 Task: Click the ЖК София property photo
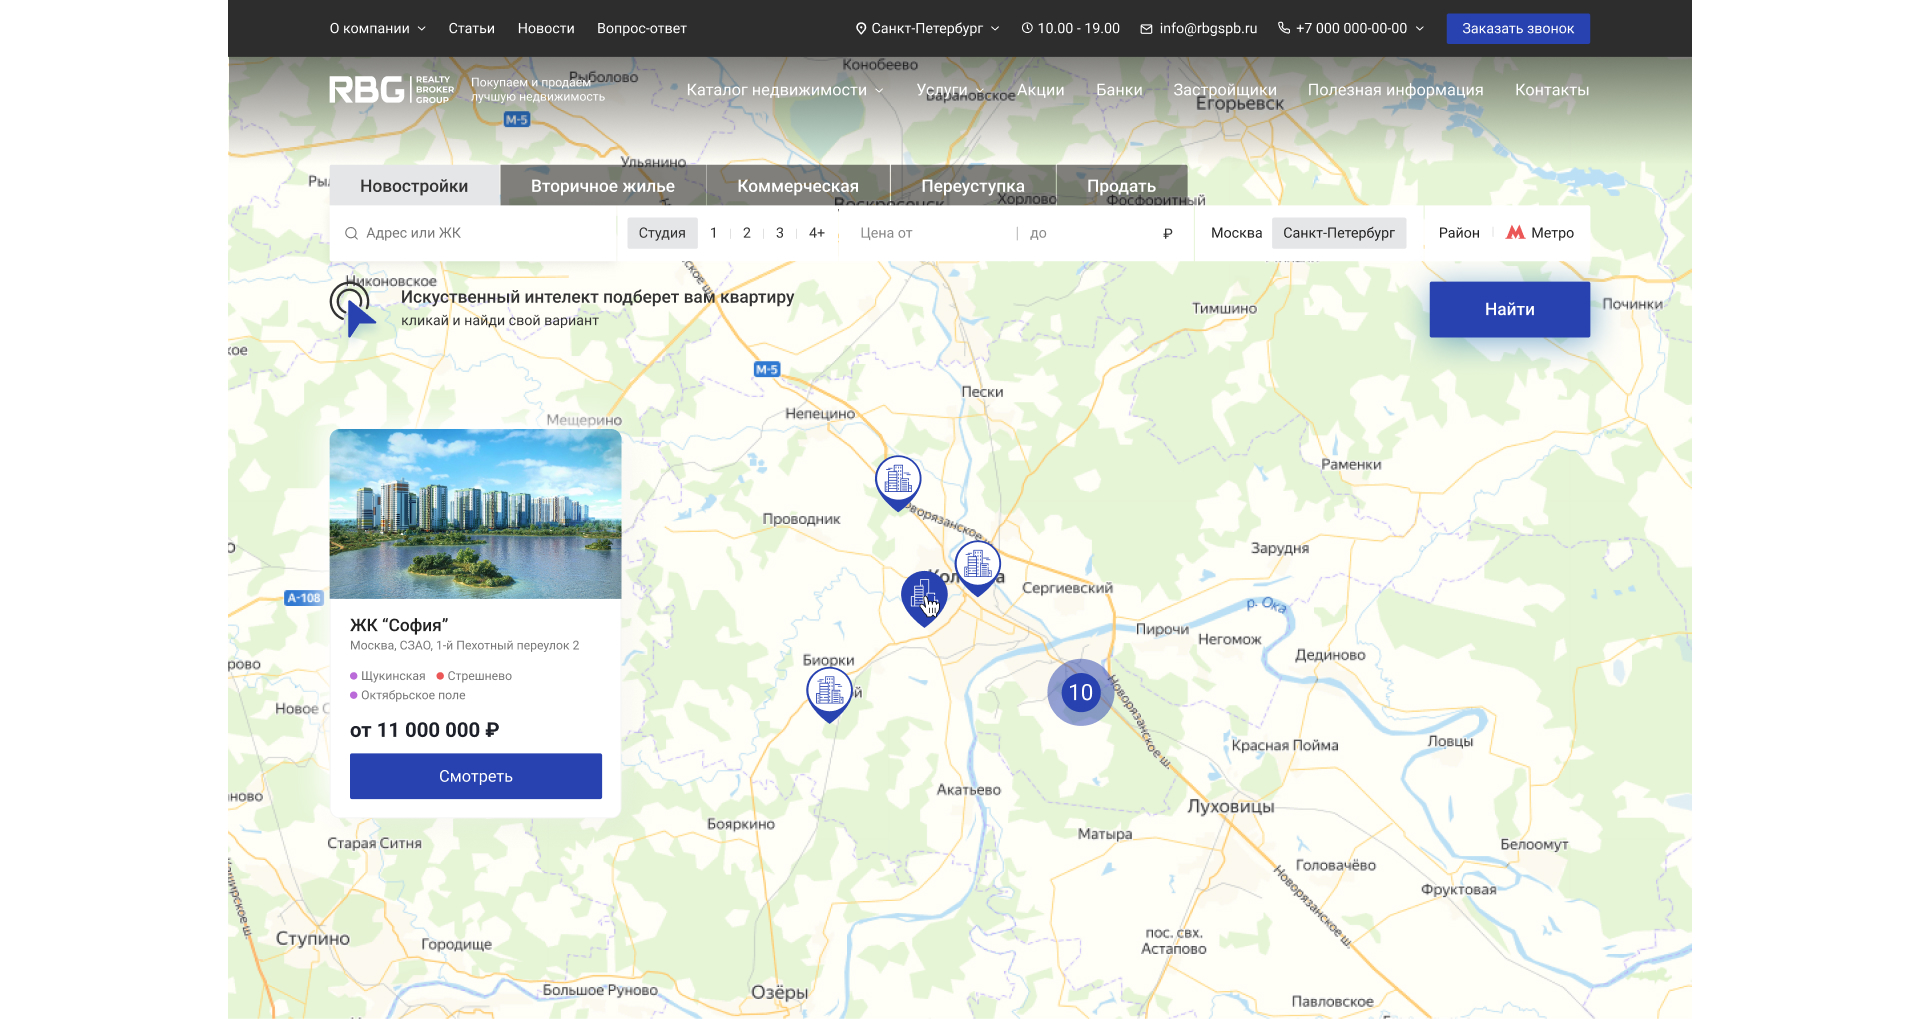coord(475,514)
